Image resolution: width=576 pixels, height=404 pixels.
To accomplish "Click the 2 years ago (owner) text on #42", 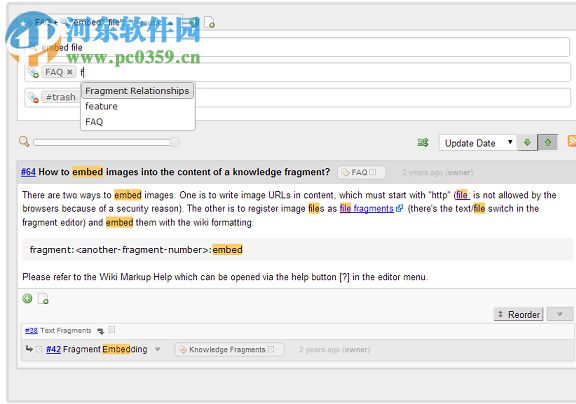I will (334, 350).
